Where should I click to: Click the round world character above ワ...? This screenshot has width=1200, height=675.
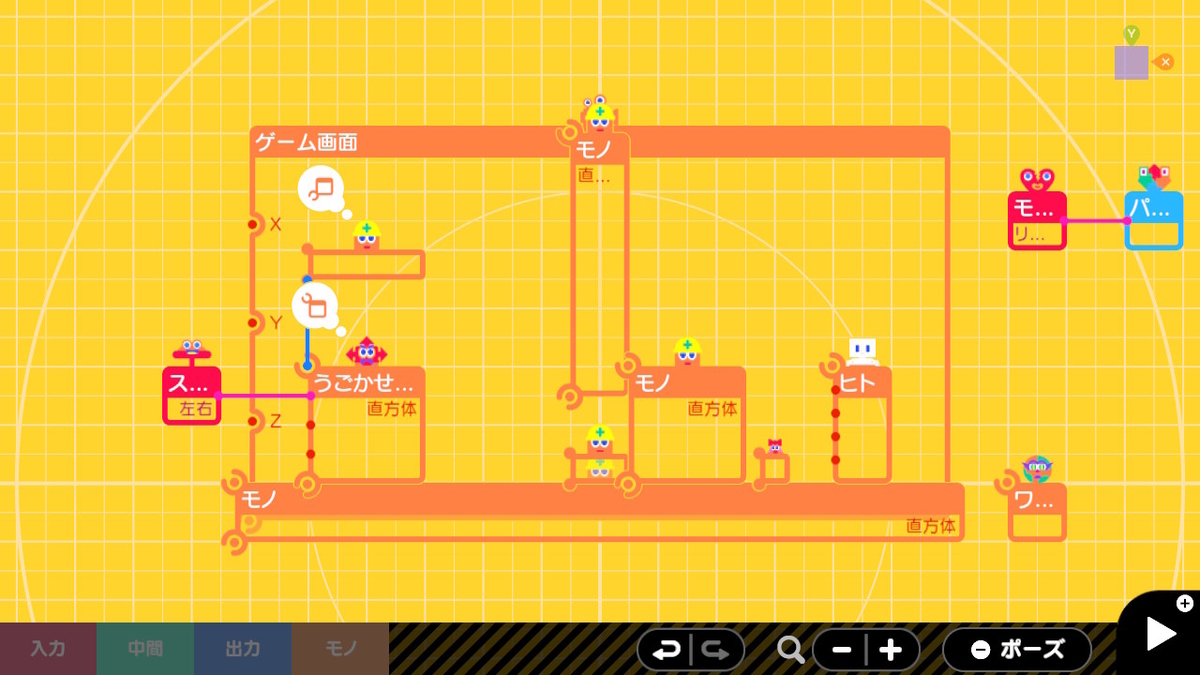click(1037, 468)
